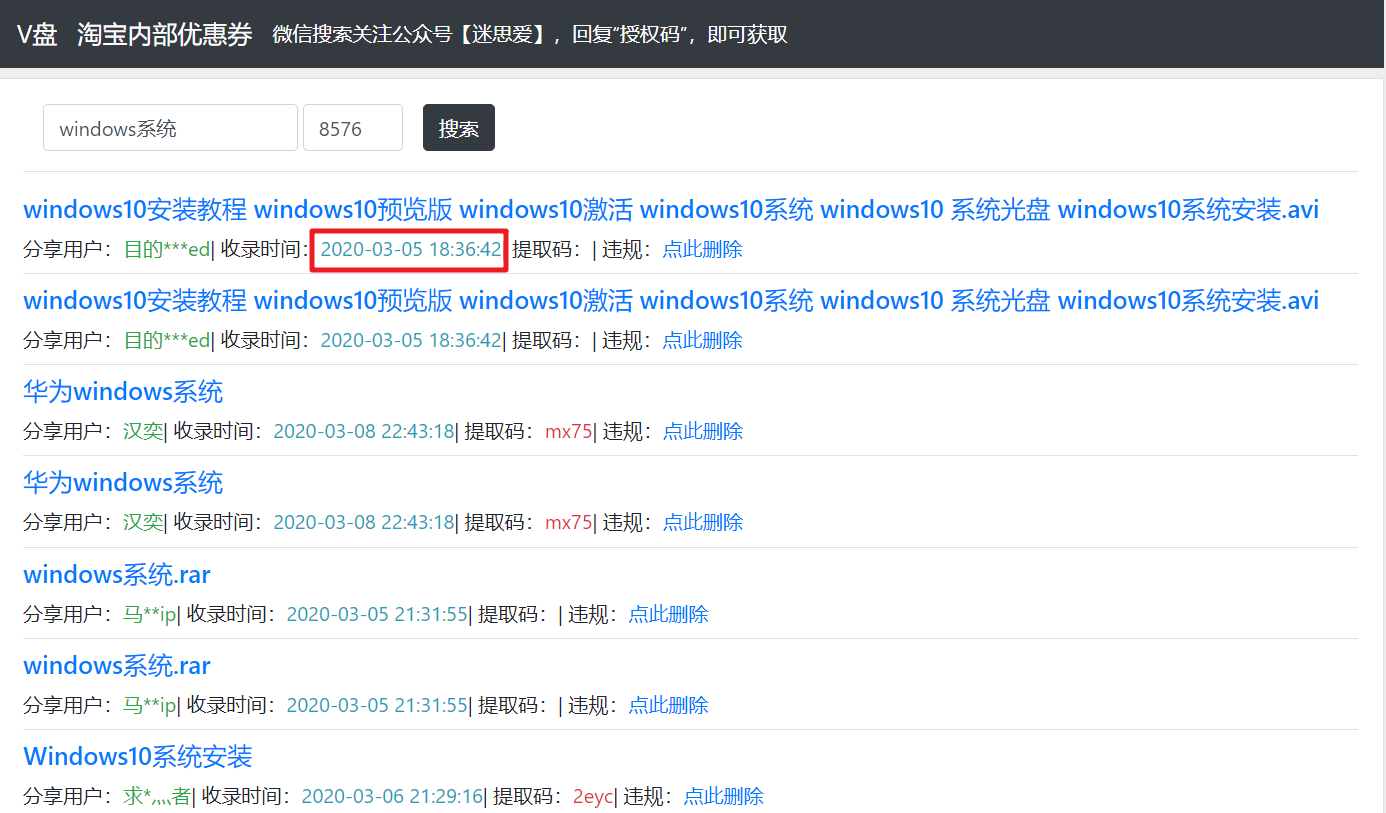This screenshot has width=1386, height=813.
Task: Click 点此删除 under first windows系统.rar result
Action: pyautogui.click(x=668, y=614)
